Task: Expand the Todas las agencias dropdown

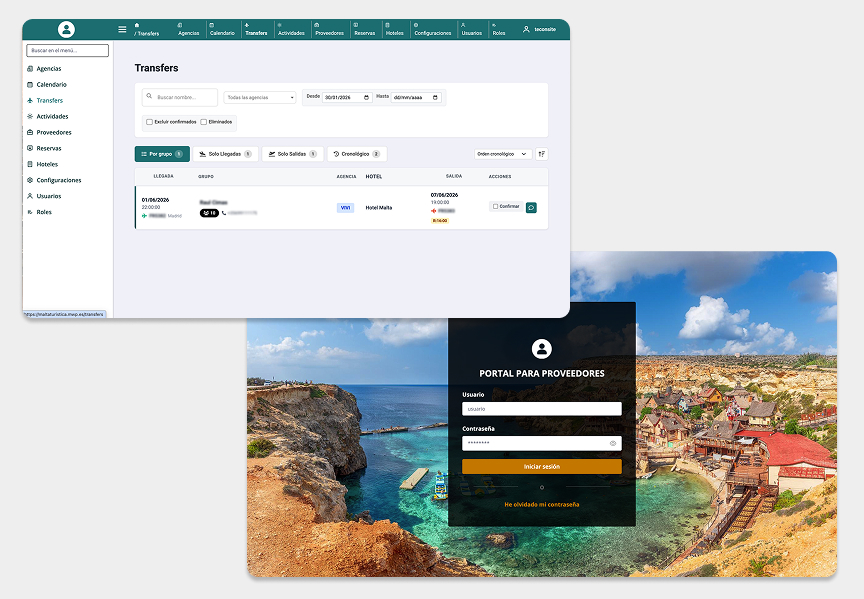Action: pyautogui.click(x=260, y=97)
